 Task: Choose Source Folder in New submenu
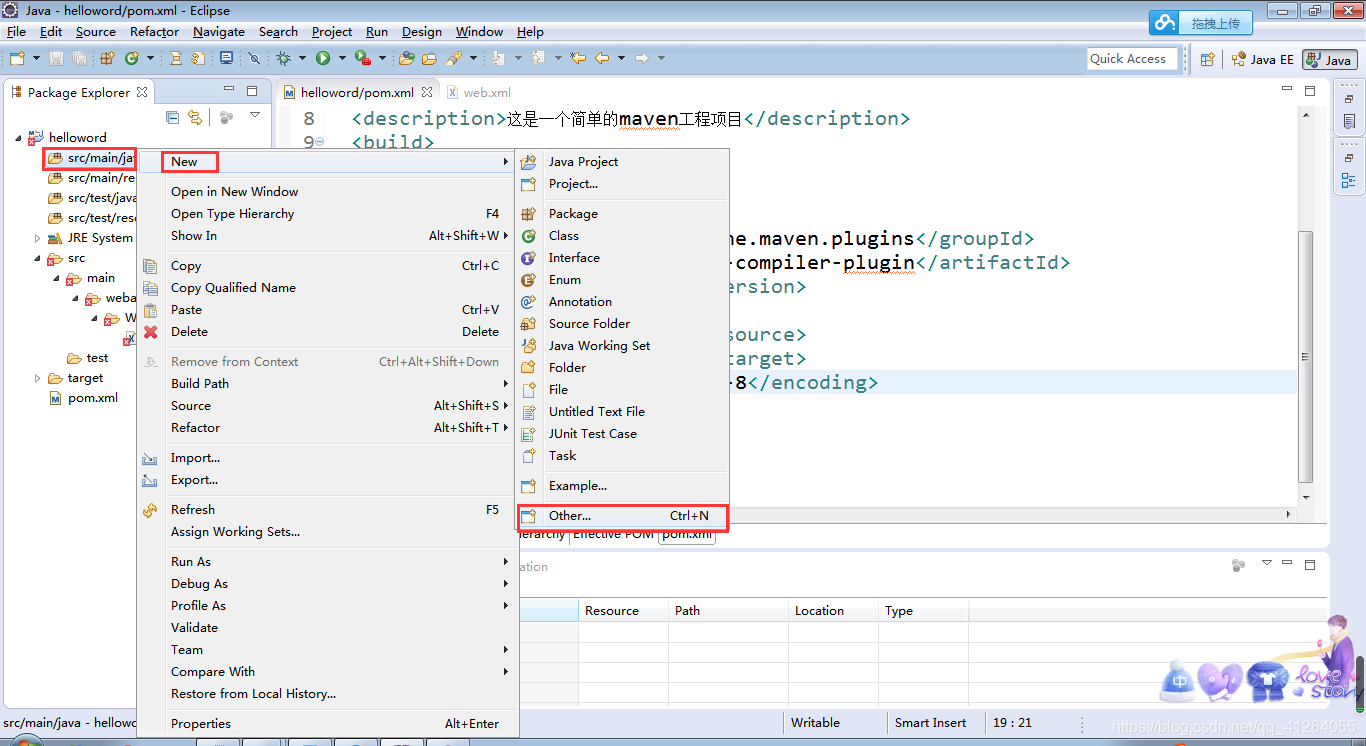pyautogui.click(x=622, y=324)
